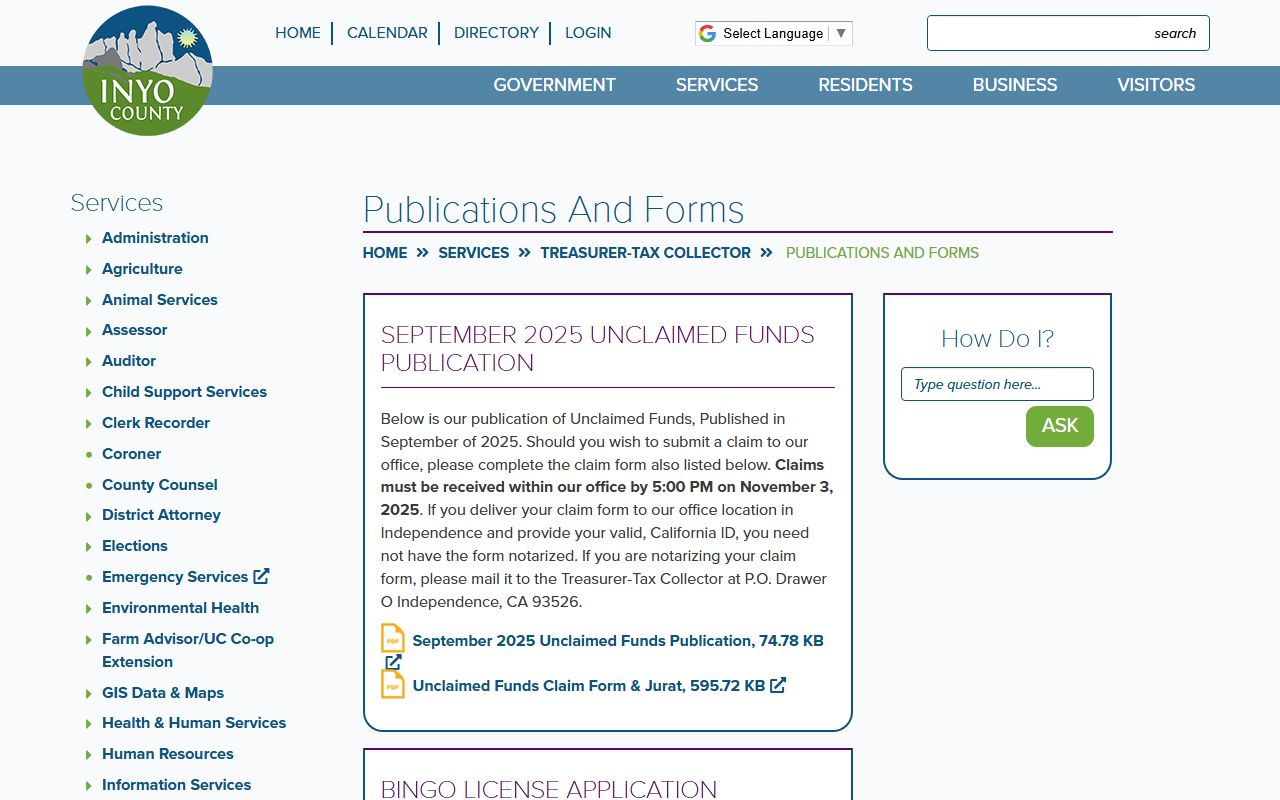Expand the Child Support Services arrow
Screen dimensions: 1280x800
point(89,393)
